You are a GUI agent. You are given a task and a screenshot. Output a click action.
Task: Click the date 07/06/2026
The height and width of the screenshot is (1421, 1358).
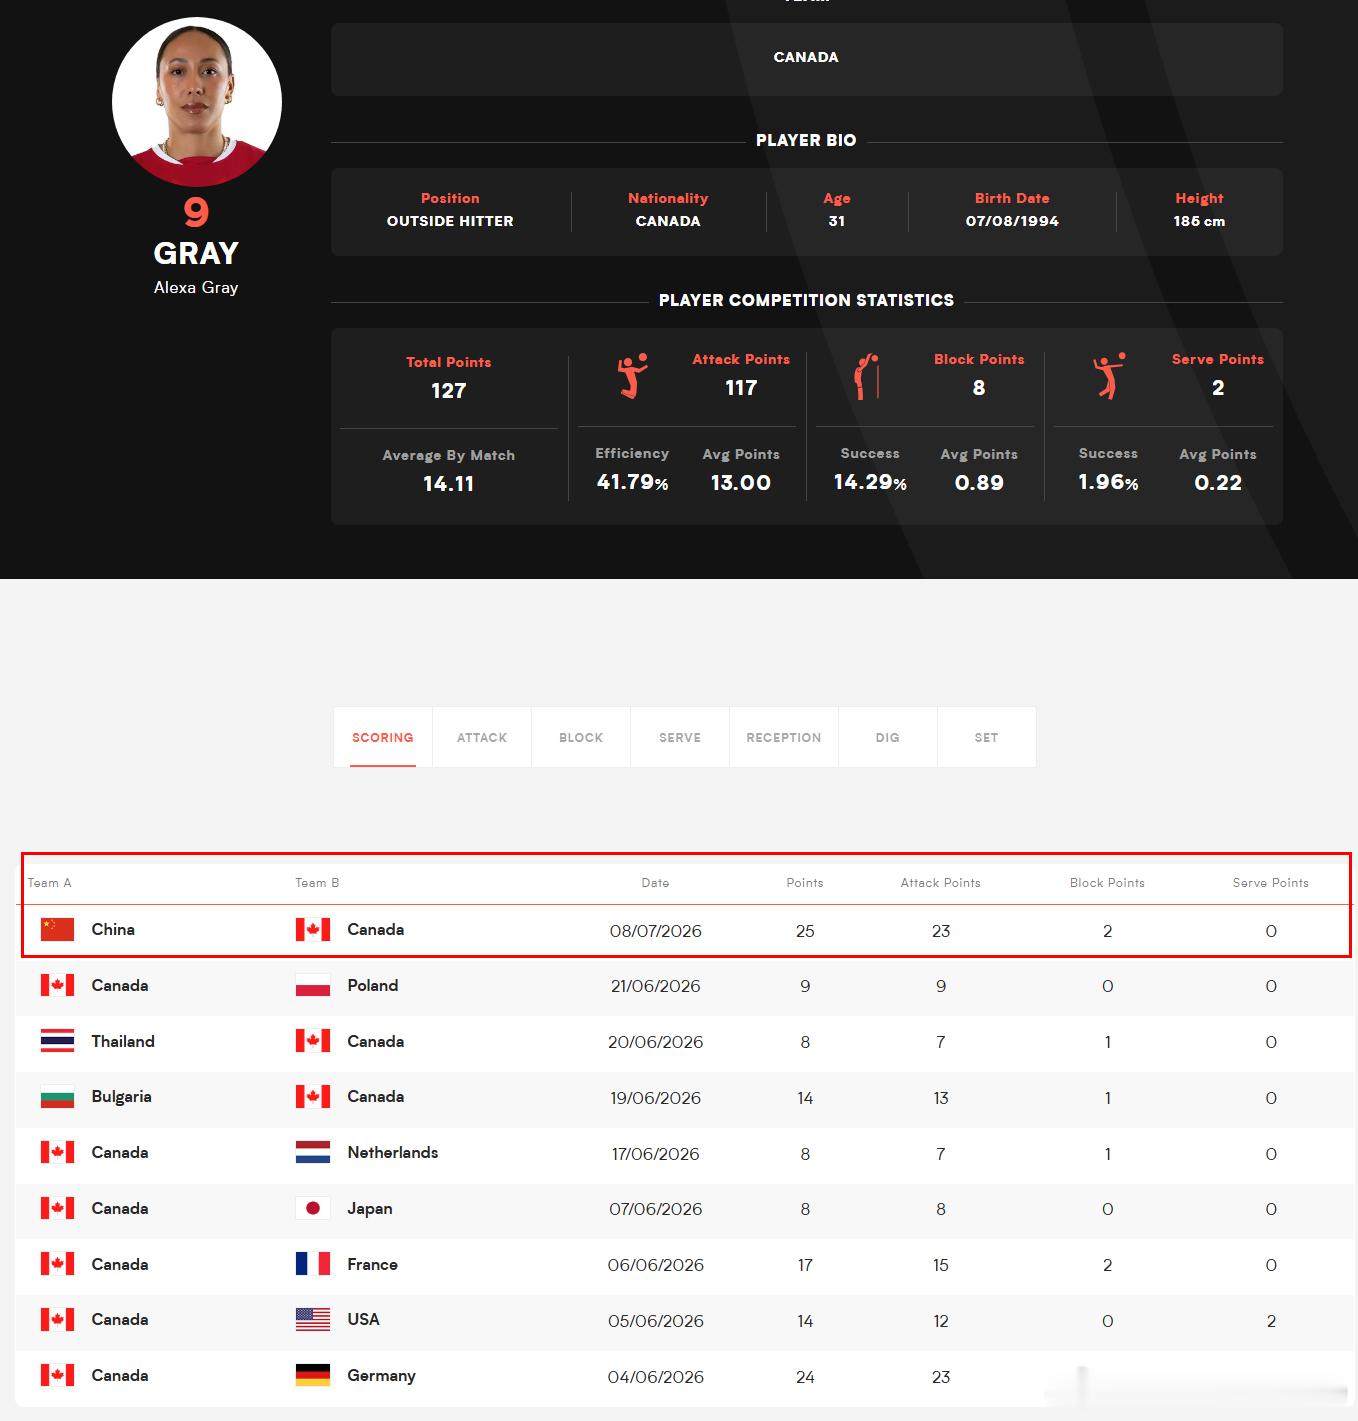[656, 1209]
